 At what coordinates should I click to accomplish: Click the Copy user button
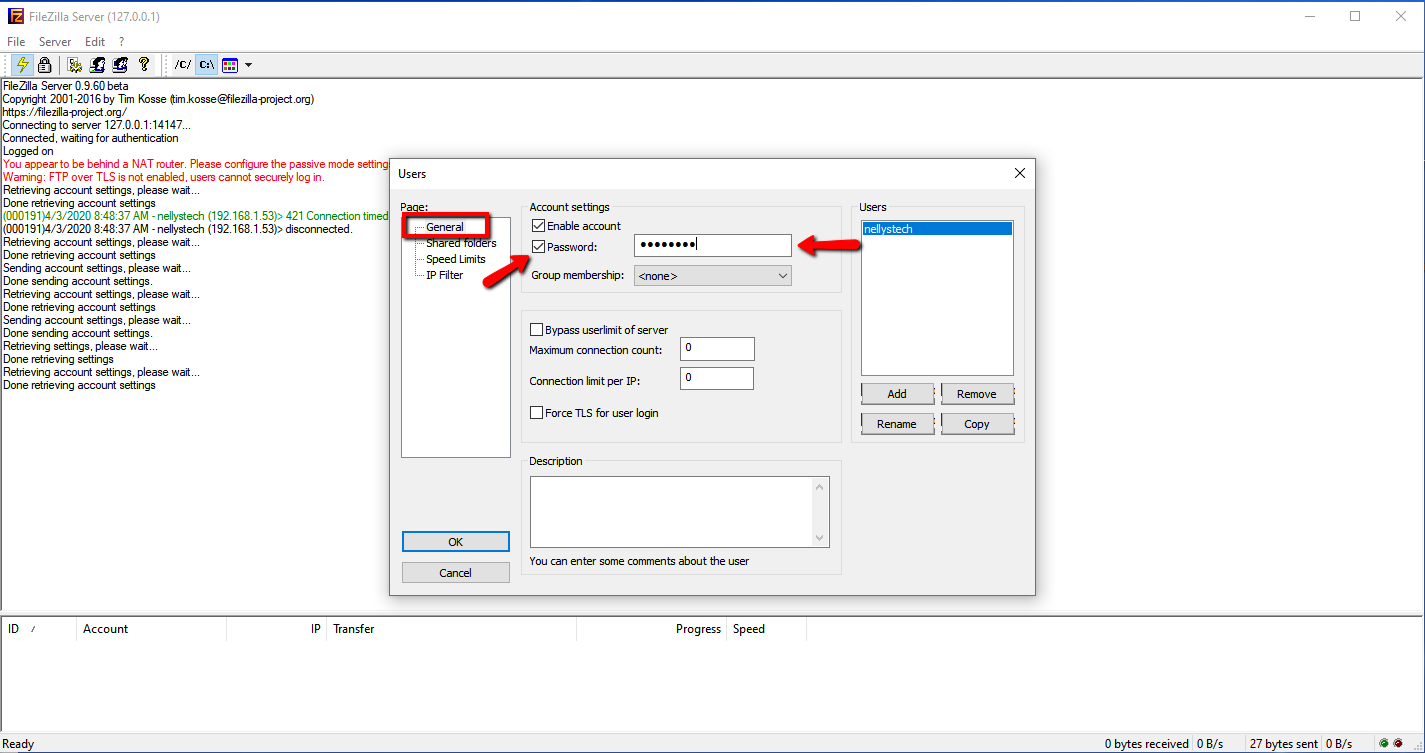977,424
